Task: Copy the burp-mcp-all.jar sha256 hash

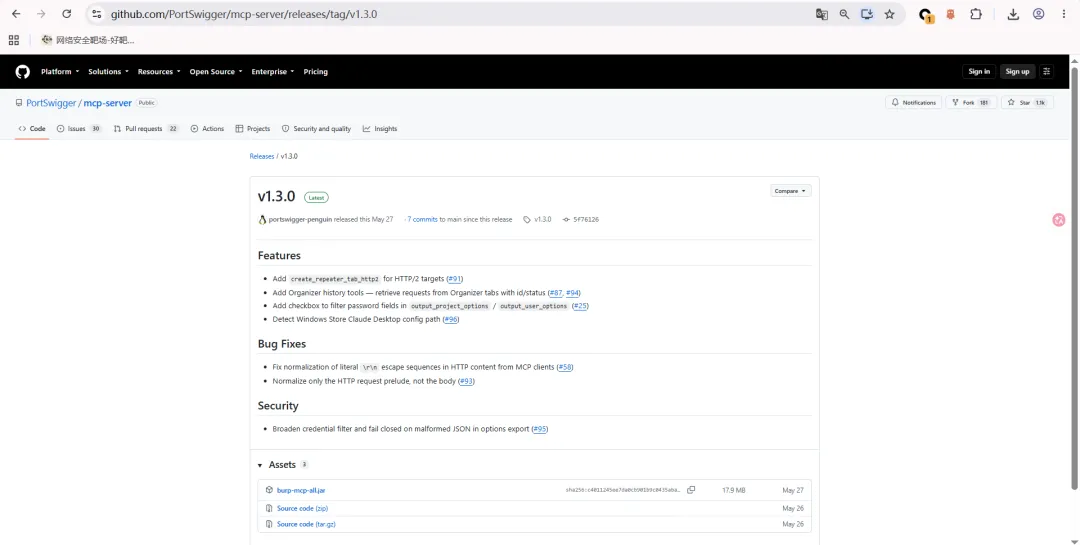Action: coord(691,490)
